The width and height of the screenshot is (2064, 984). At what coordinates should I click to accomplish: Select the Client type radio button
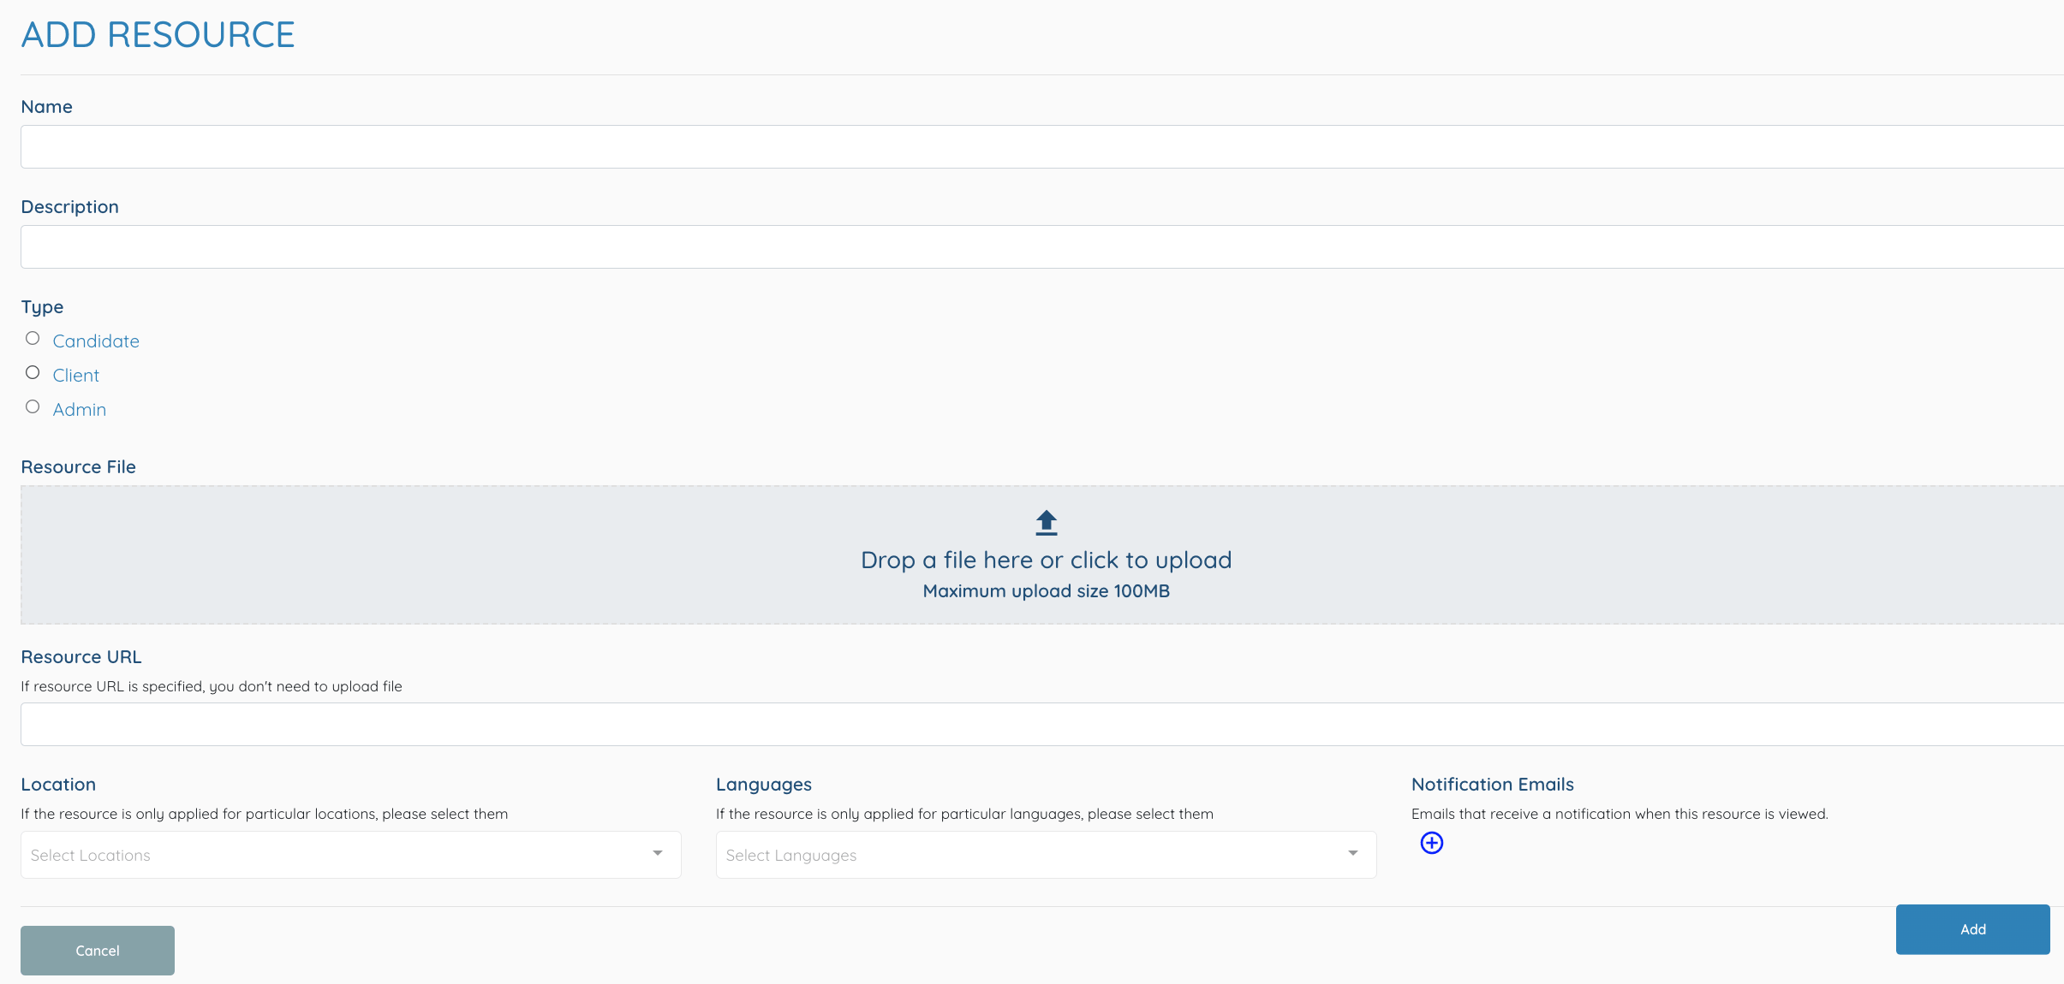tap(32, 372)
